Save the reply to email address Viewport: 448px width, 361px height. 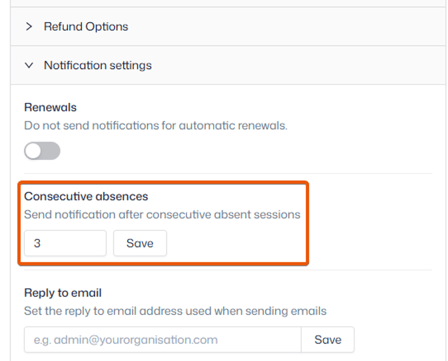(328, 340)
